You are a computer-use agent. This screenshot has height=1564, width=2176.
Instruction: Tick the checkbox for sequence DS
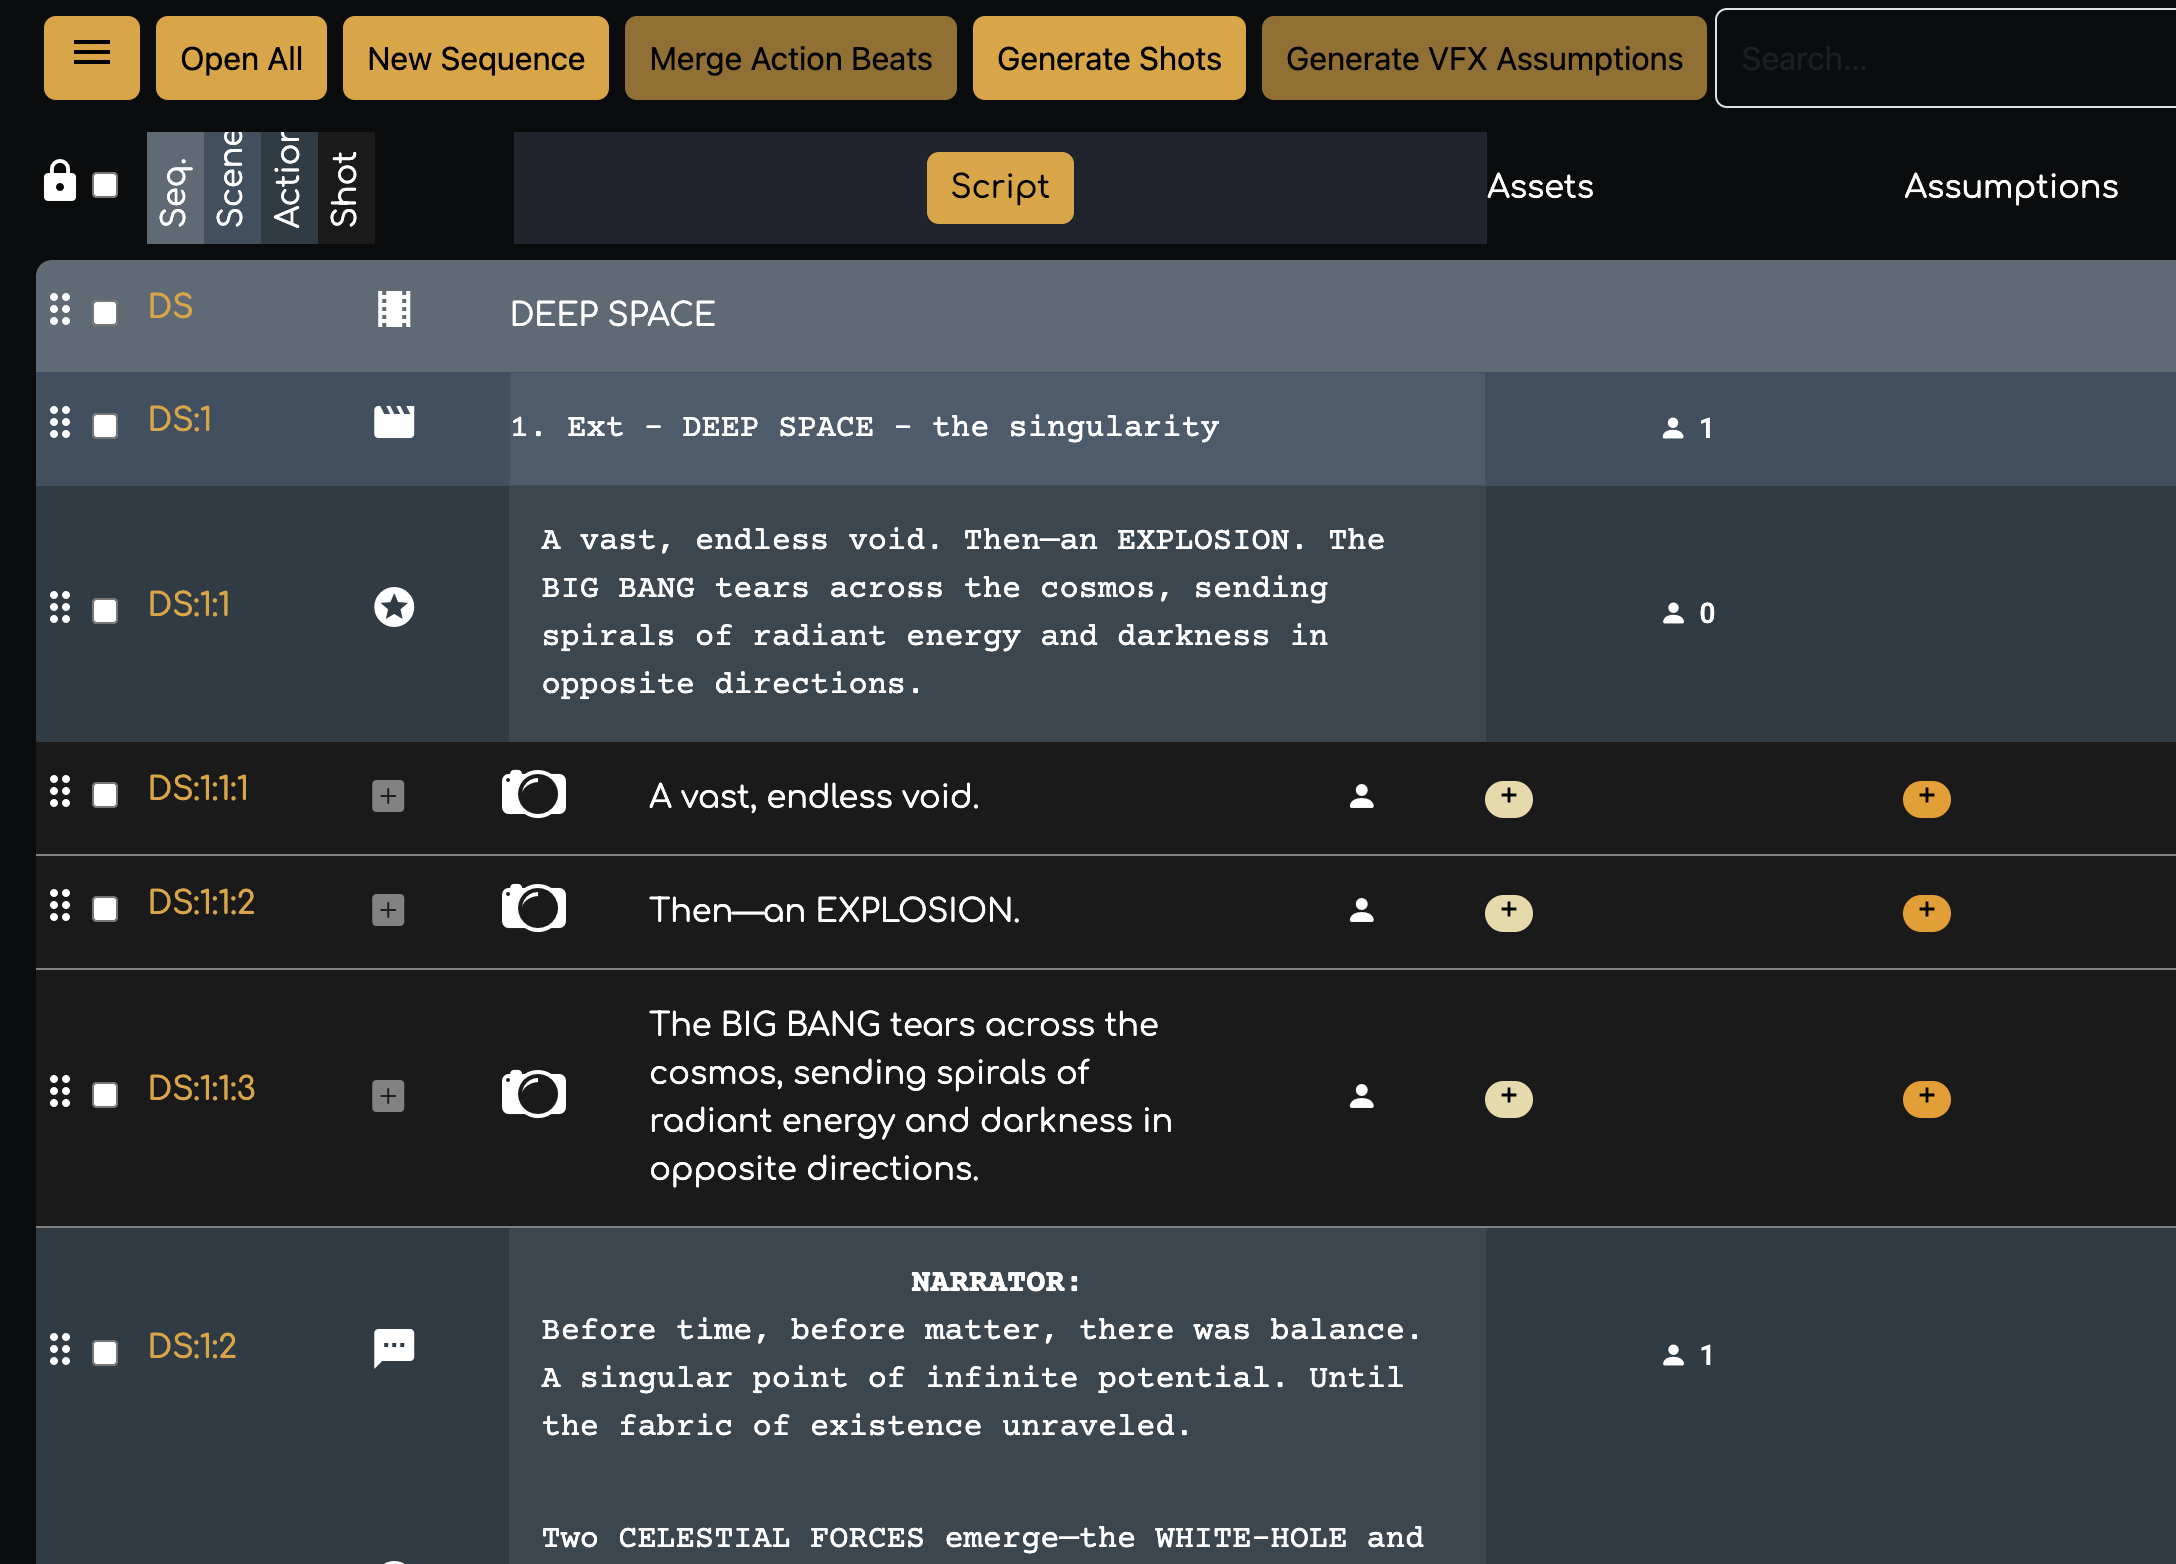pos(105,313)
